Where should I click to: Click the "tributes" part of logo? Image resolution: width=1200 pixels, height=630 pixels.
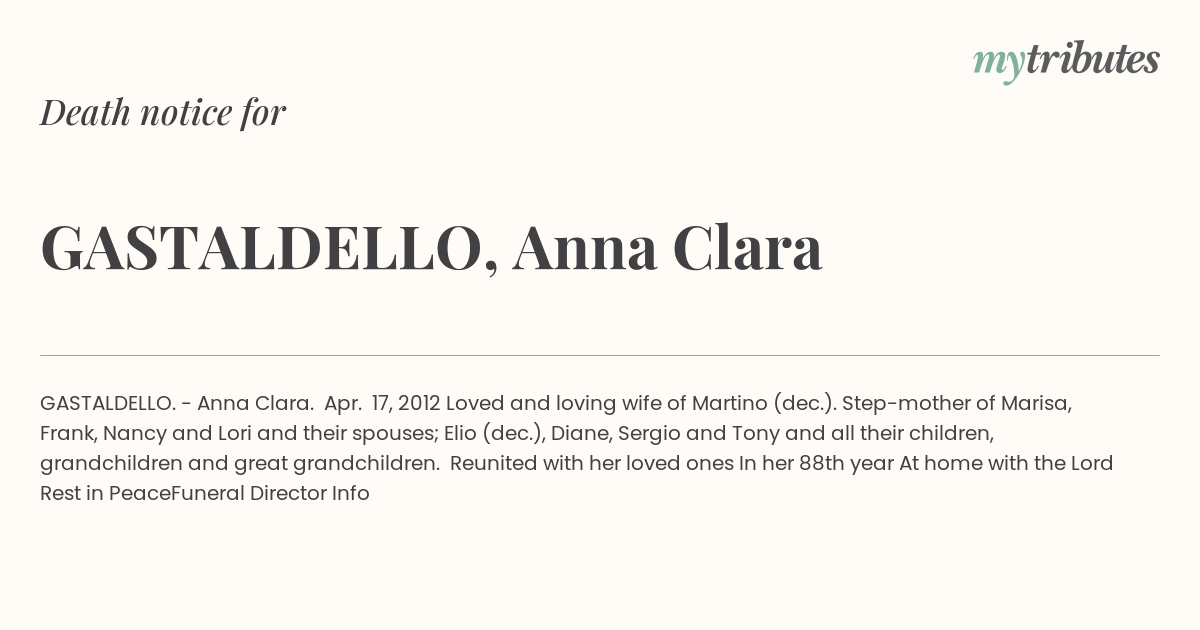1092,59
